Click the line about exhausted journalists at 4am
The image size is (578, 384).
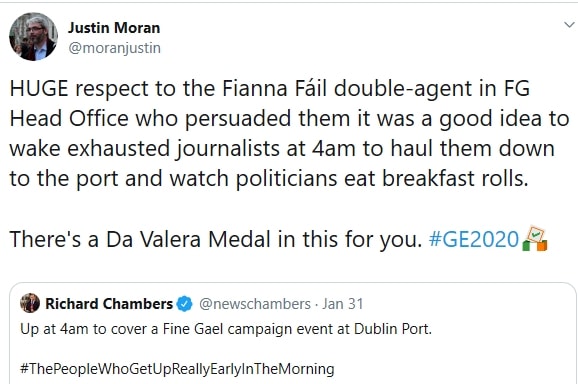[282, 149]
